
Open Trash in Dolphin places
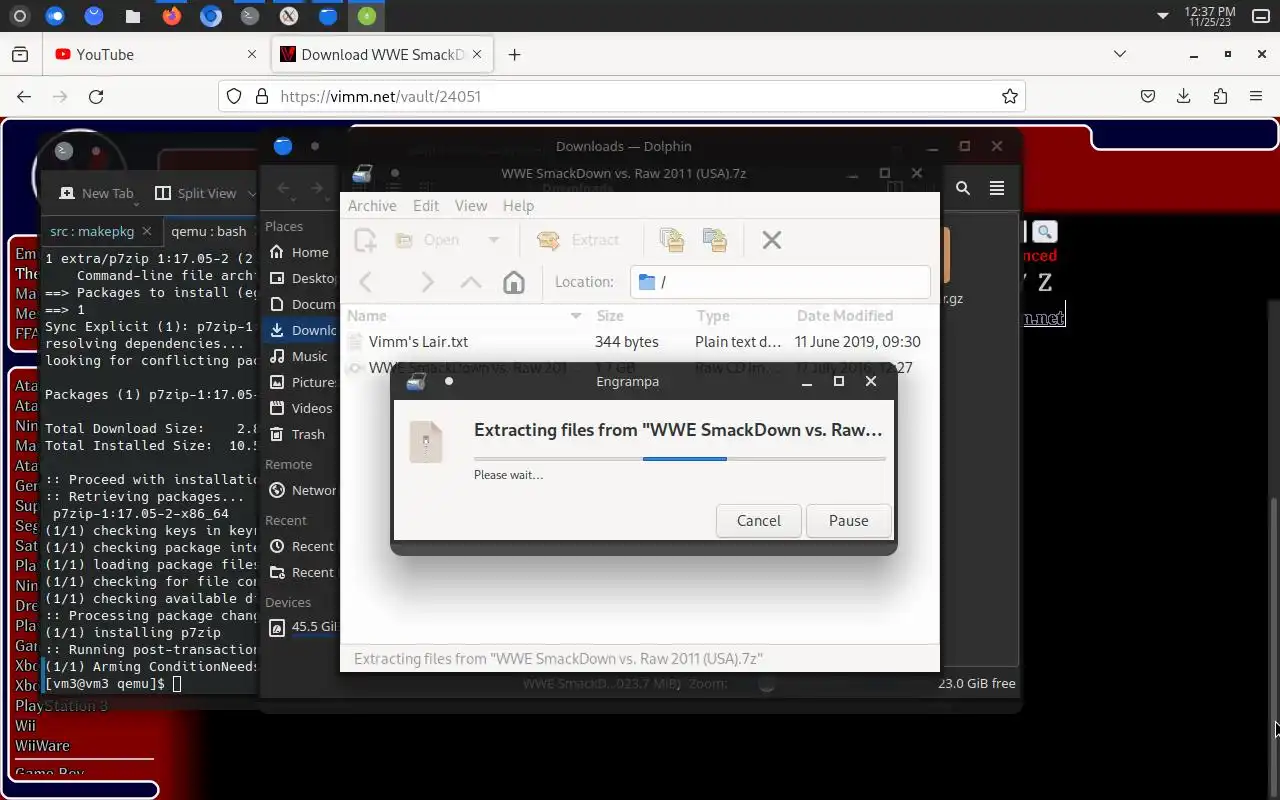(299, 434)
